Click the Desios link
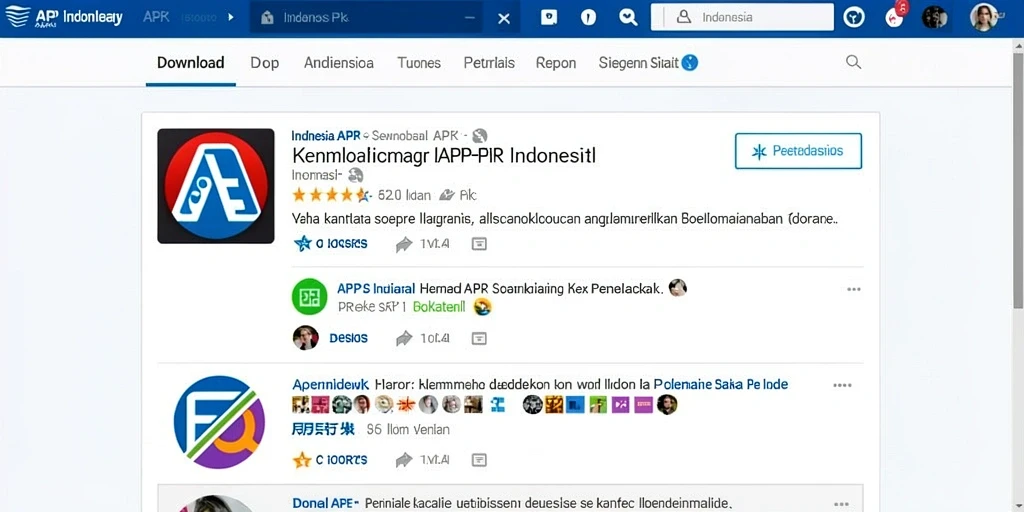Screen dimensions: 1024x512 click(x=349, y=338)
